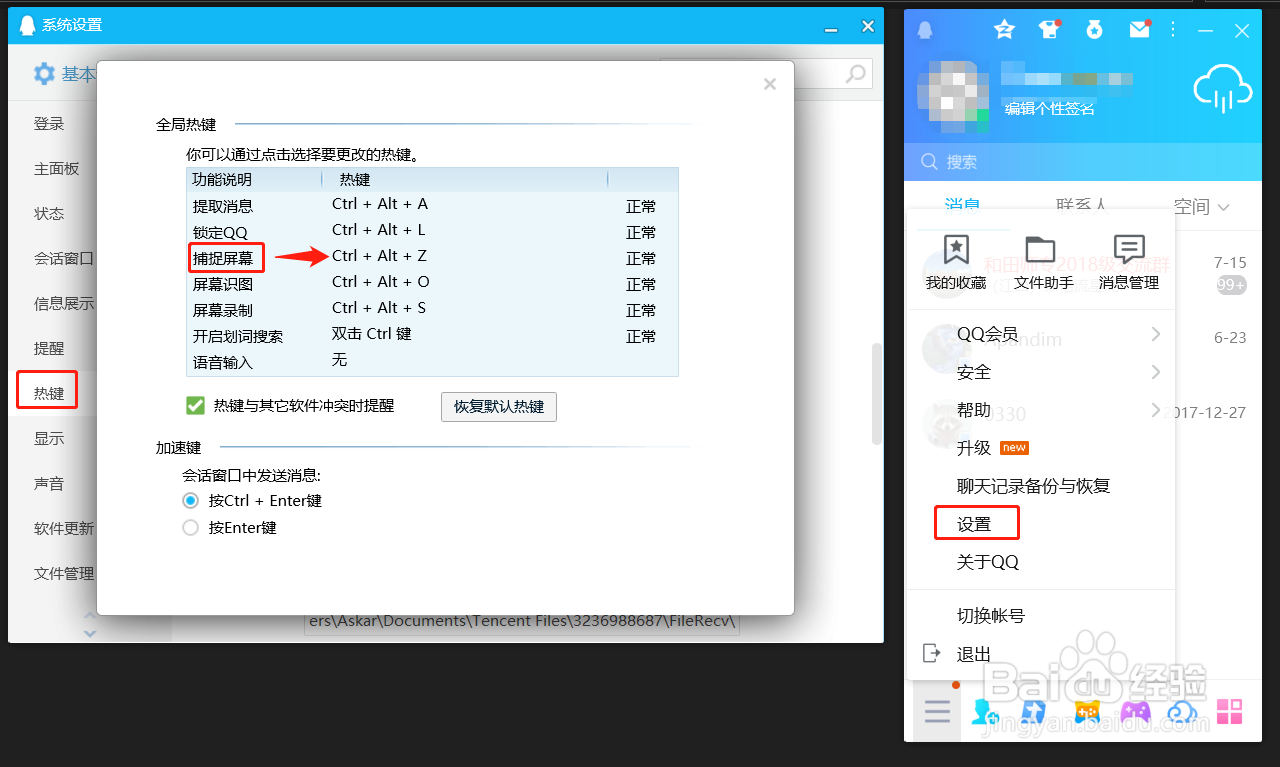Open QQ Mail envelope icon
The width and height of the screenshot is (1280, 767).
(1140, 30)
